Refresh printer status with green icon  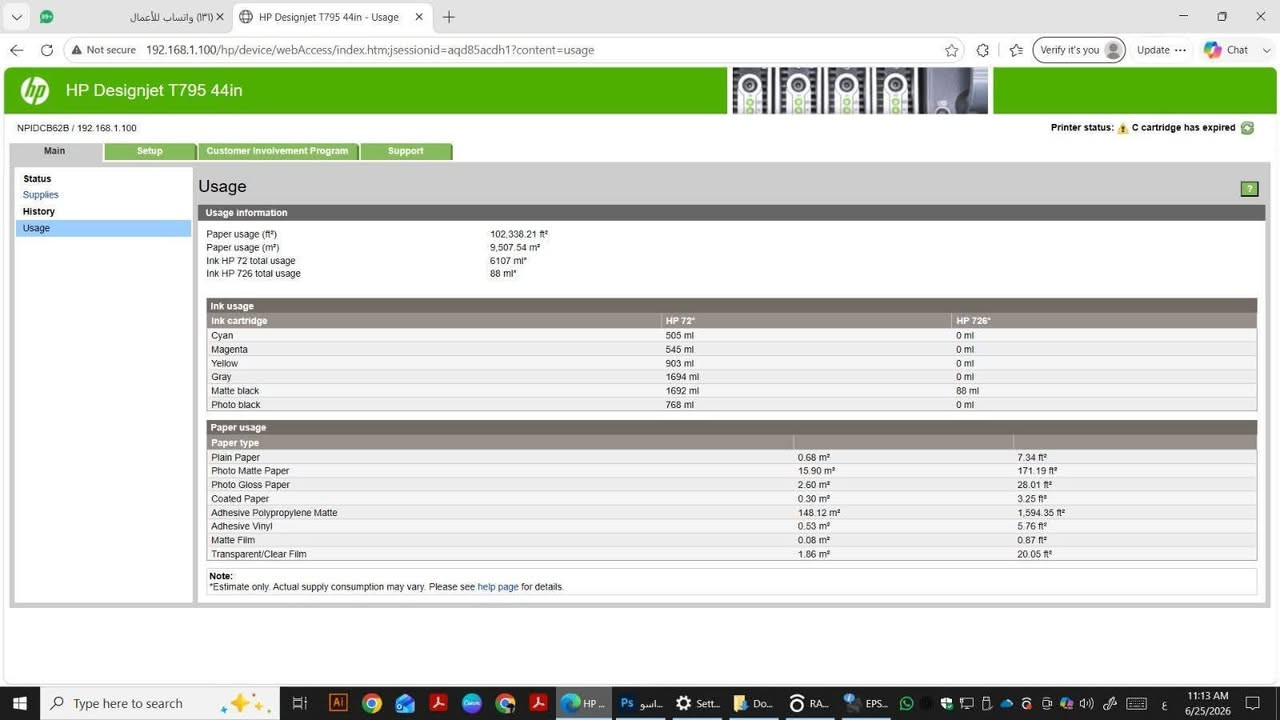click(x=1247, y=128)
